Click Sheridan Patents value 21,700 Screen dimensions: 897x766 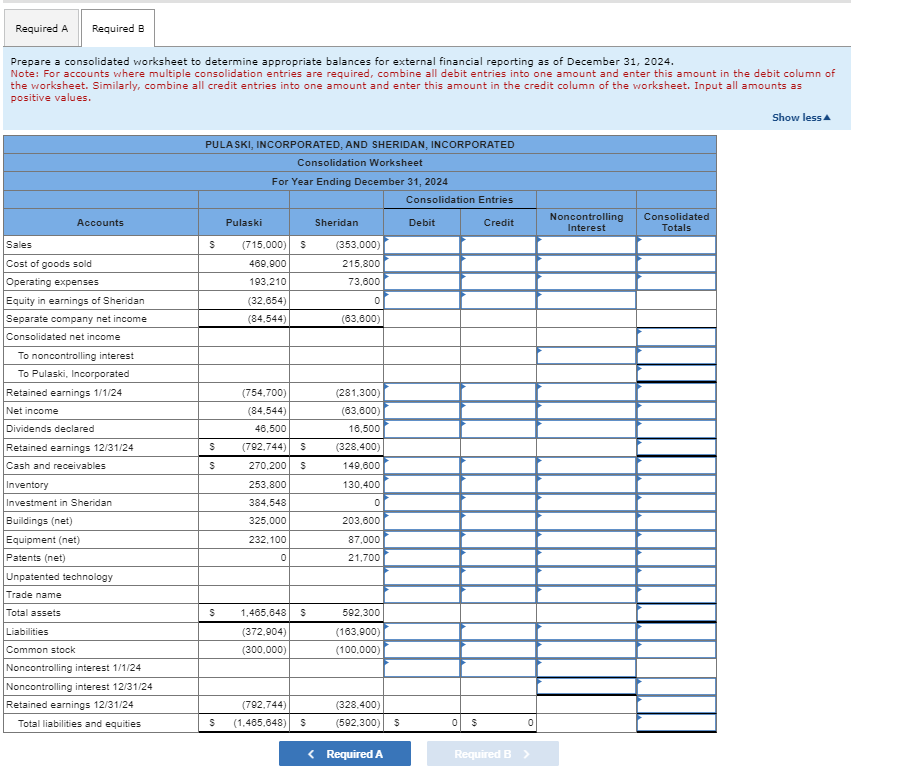364,558
